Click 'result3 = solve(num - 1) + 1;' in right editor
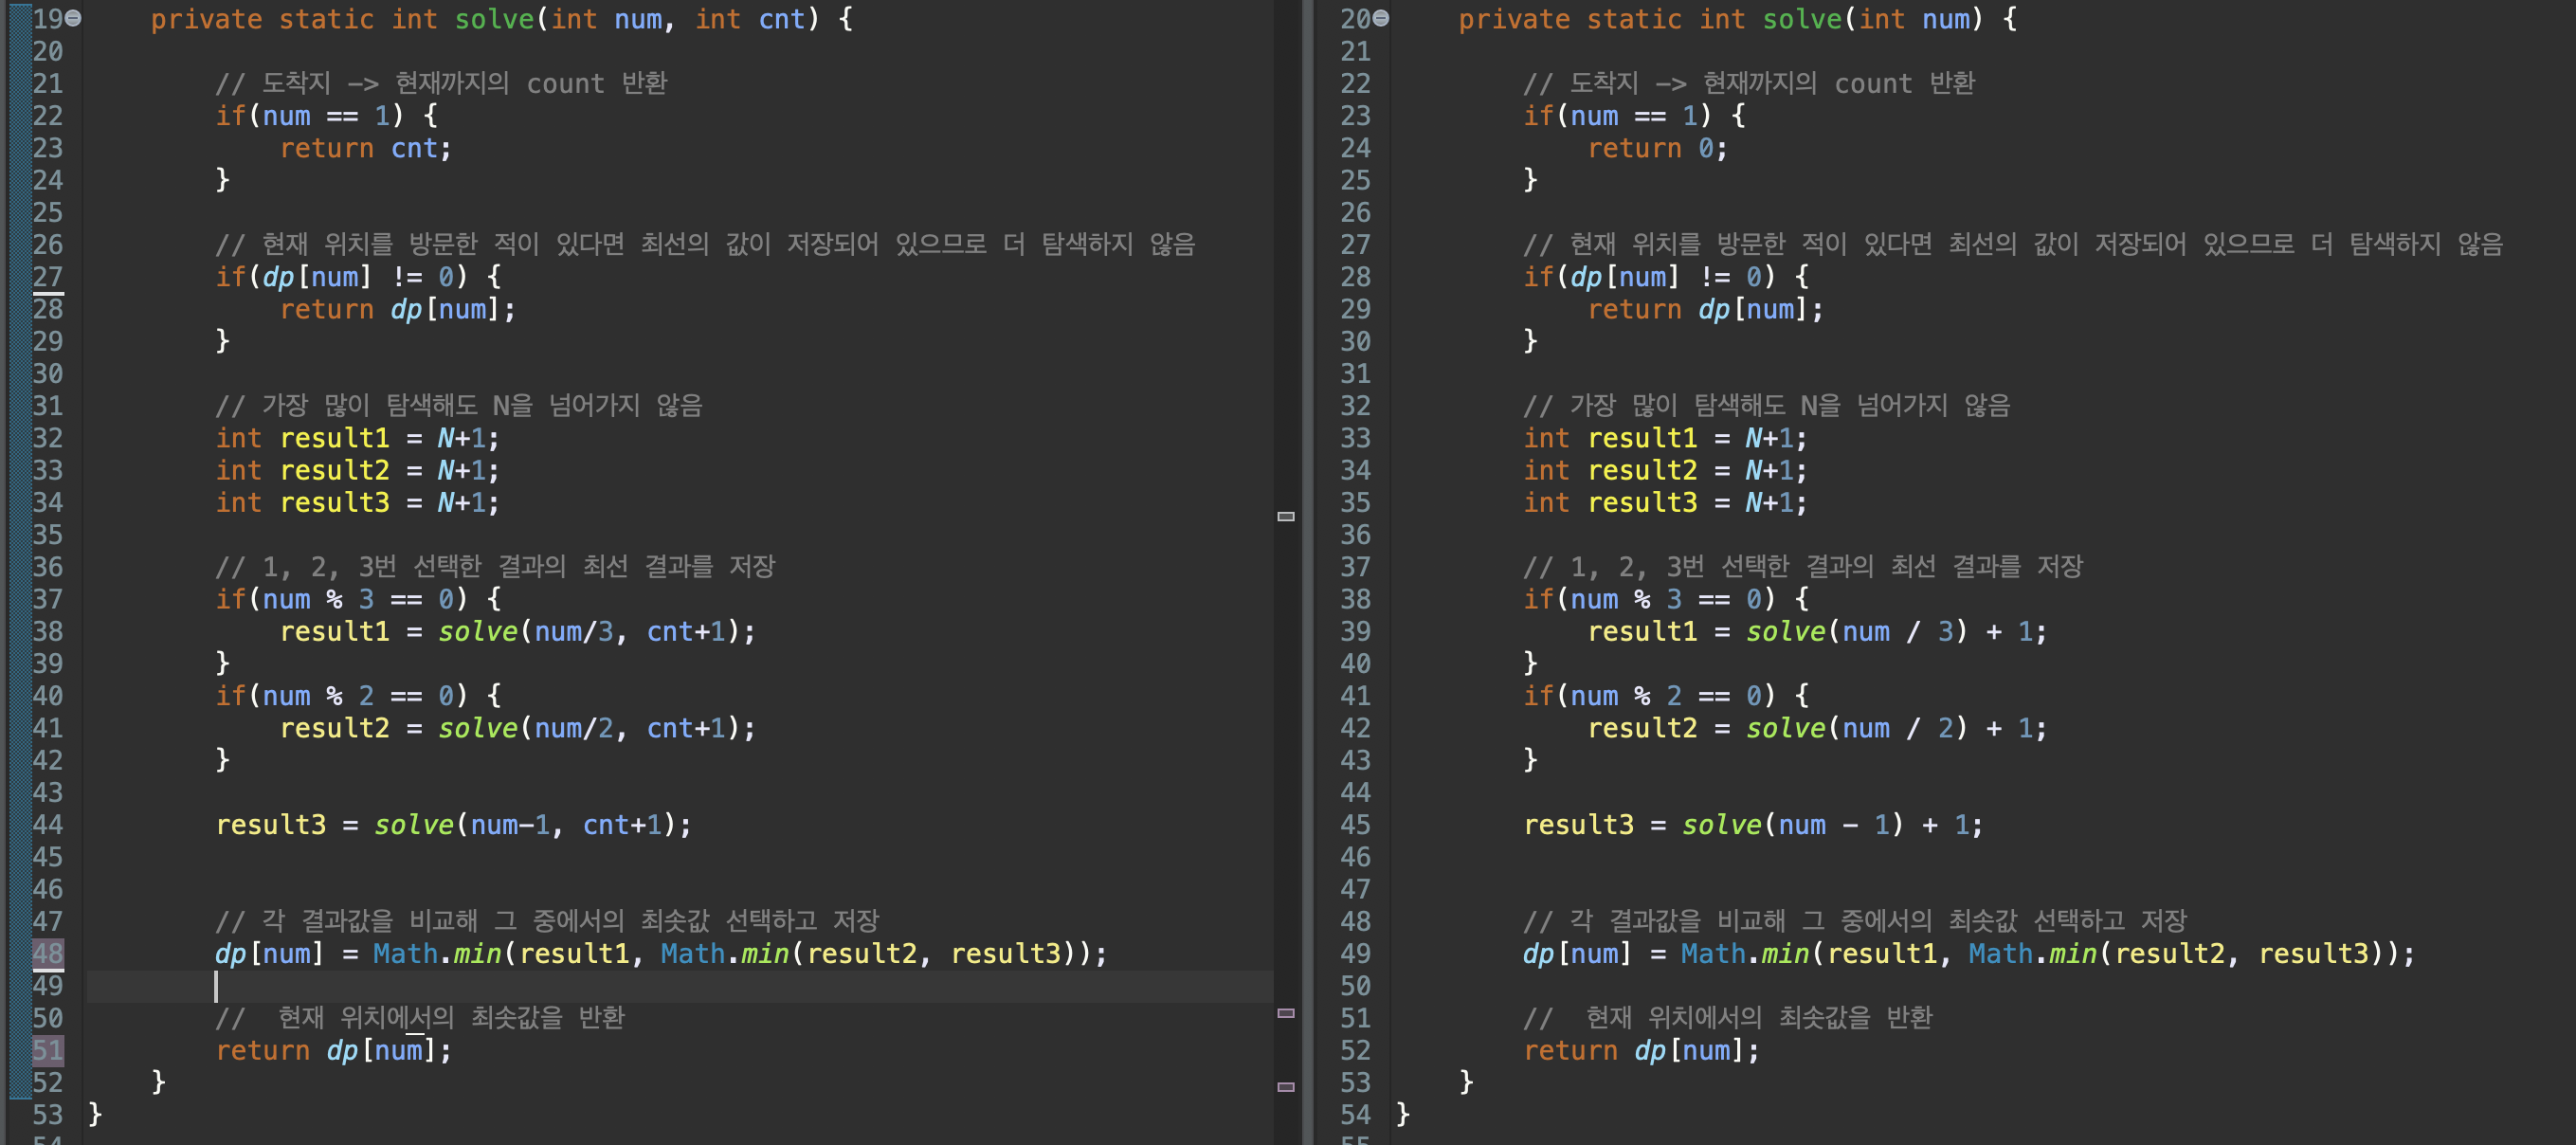This screenshot has width=2576, height=1145. point(1753,825)
